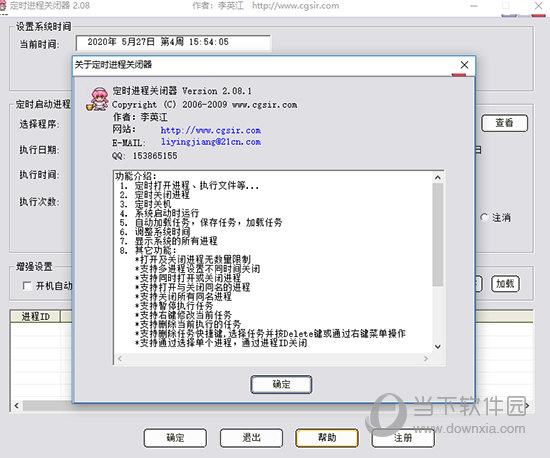The image size is (550, 458).
Task: Click the 帮助 help button
Action: coord(327,438)
